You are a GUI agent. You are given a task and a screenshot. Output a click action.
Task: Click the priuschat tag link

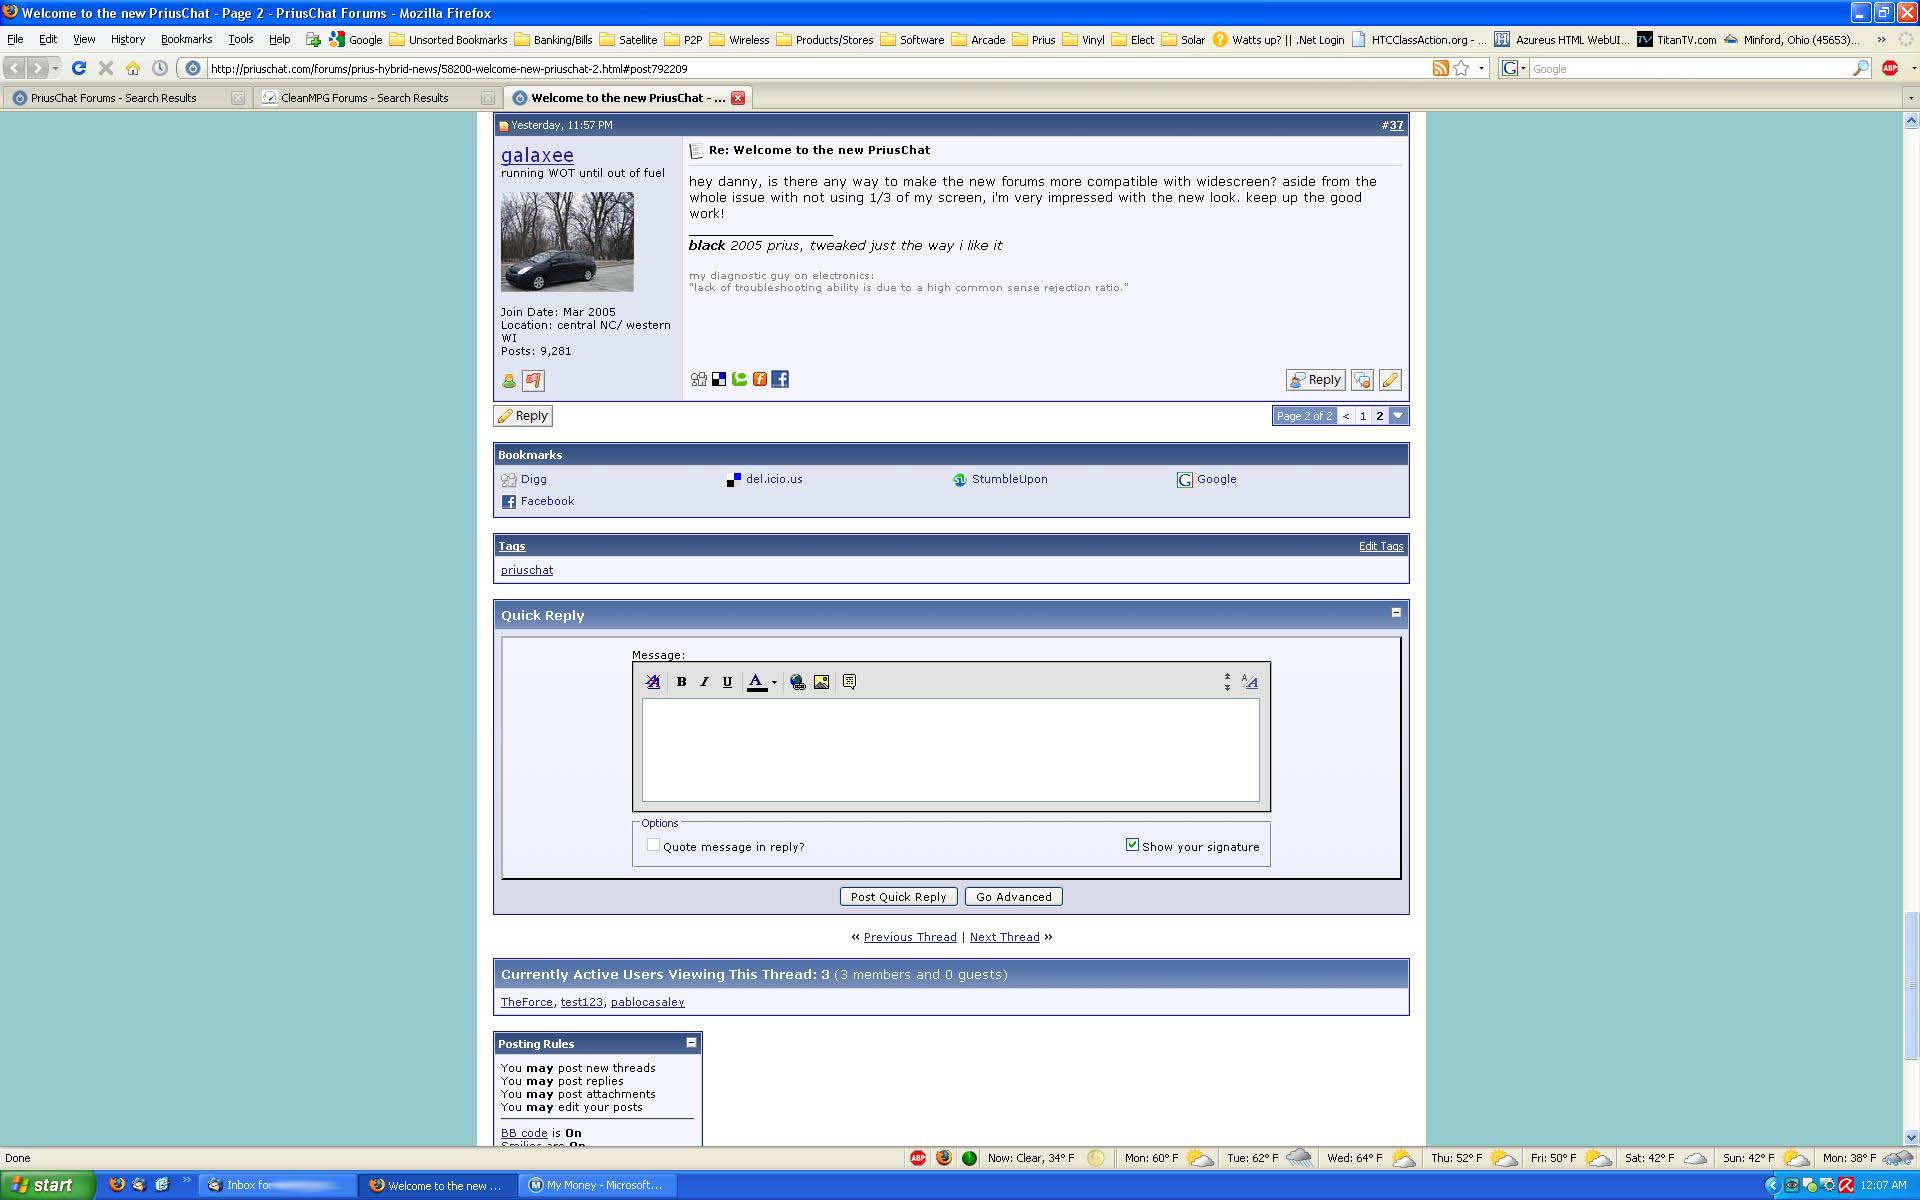pyautogui.click(x=527, y=570)
